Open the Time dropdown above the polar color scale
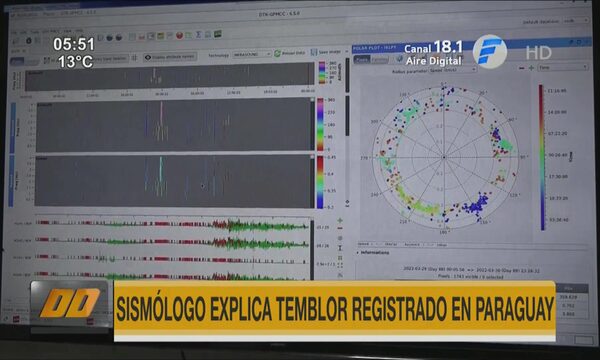This screenshot has height=360, width=600. [x=563, y=67]
